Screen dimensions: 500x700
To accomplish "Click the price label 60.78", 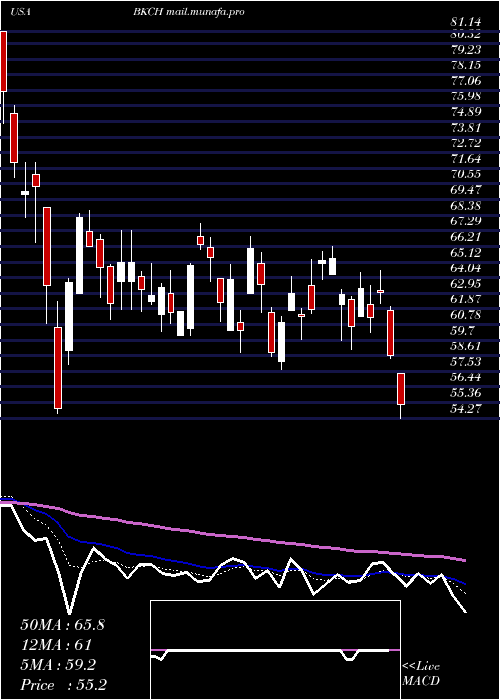I will tap(467, 315).
